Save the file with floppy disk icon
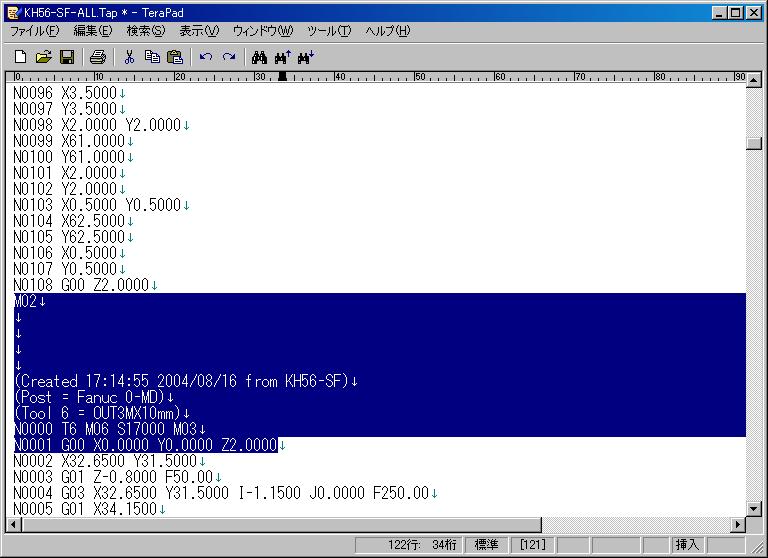 click(x=67, y=57)
